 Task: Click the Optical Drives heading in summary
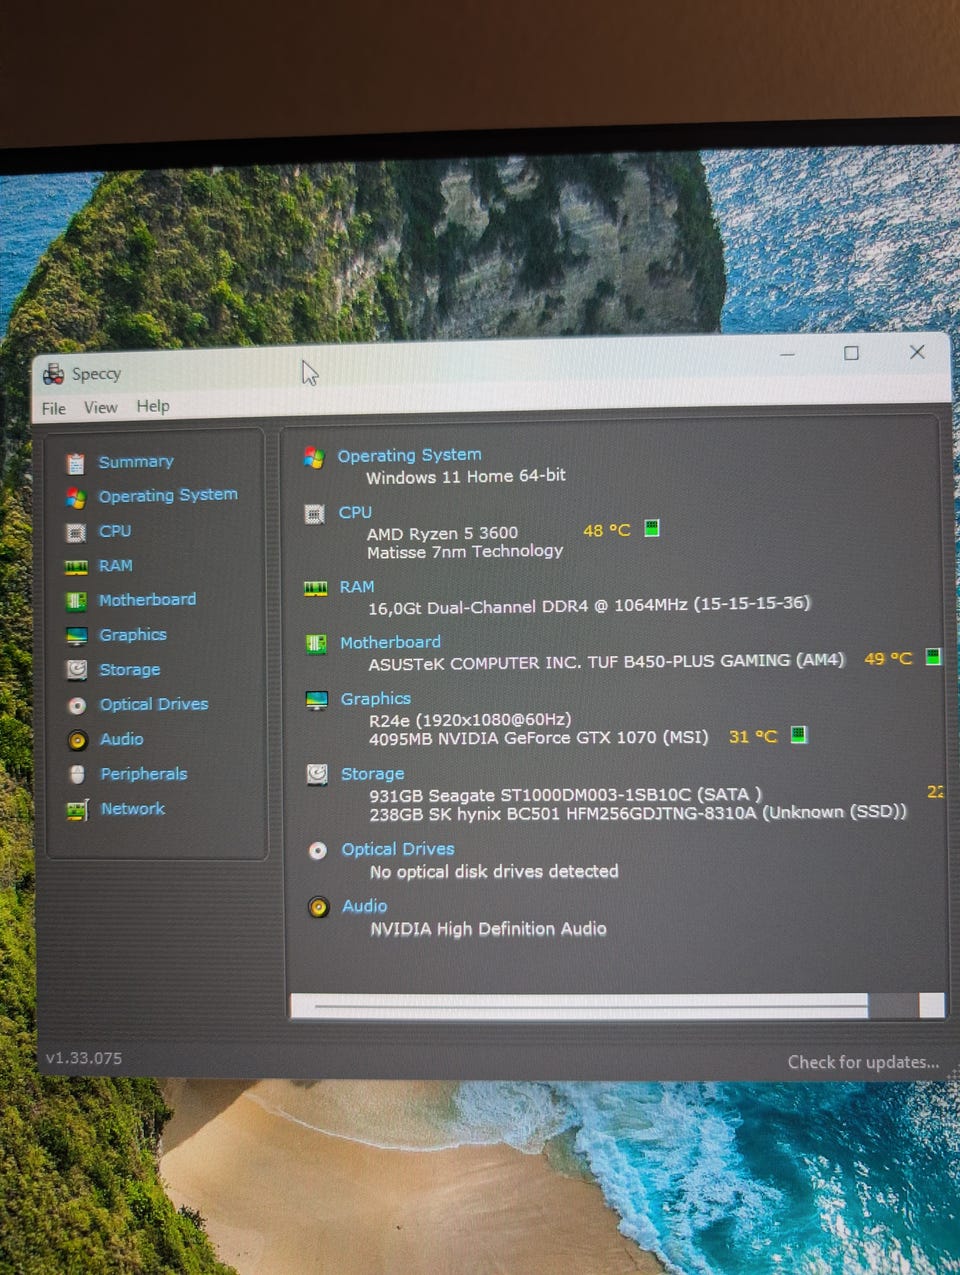pyautogui.click(x=398, y=849)
